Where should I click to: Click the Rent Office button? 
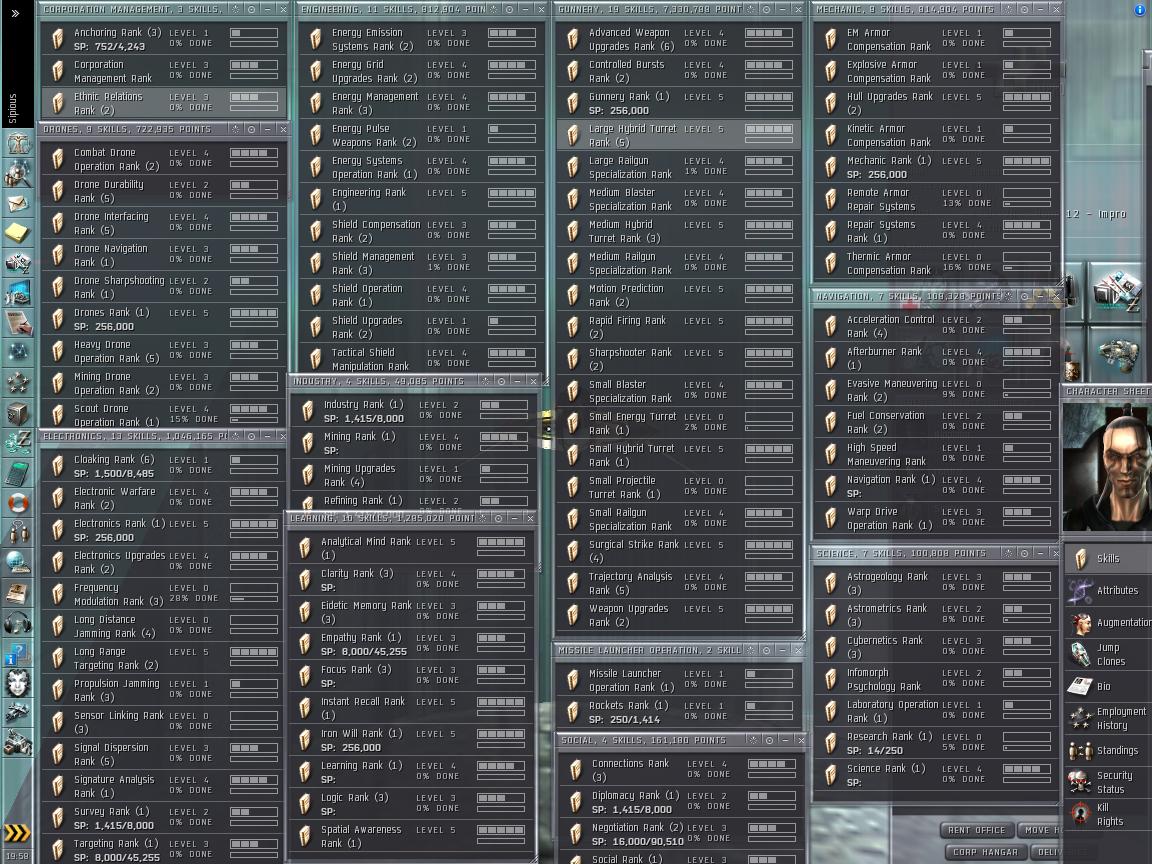pyautogui.click(x=976, y=830)
